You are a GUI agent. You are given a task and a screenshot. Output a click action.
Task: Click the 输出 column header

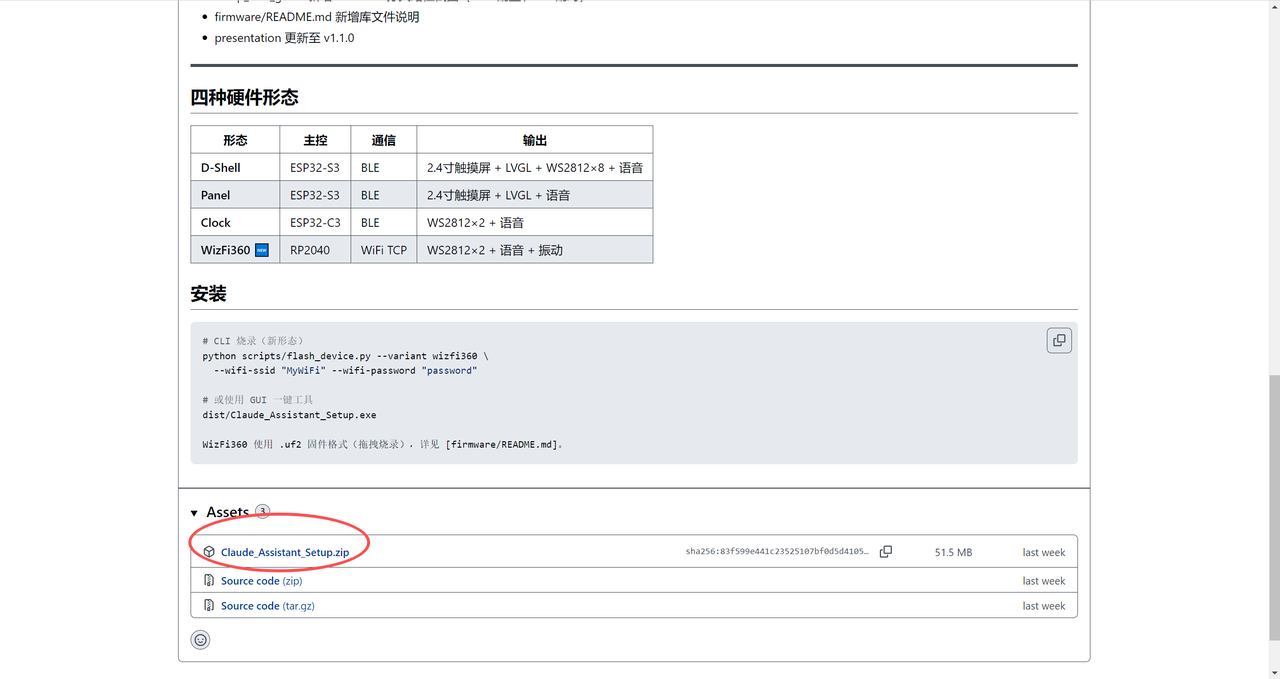535,140
